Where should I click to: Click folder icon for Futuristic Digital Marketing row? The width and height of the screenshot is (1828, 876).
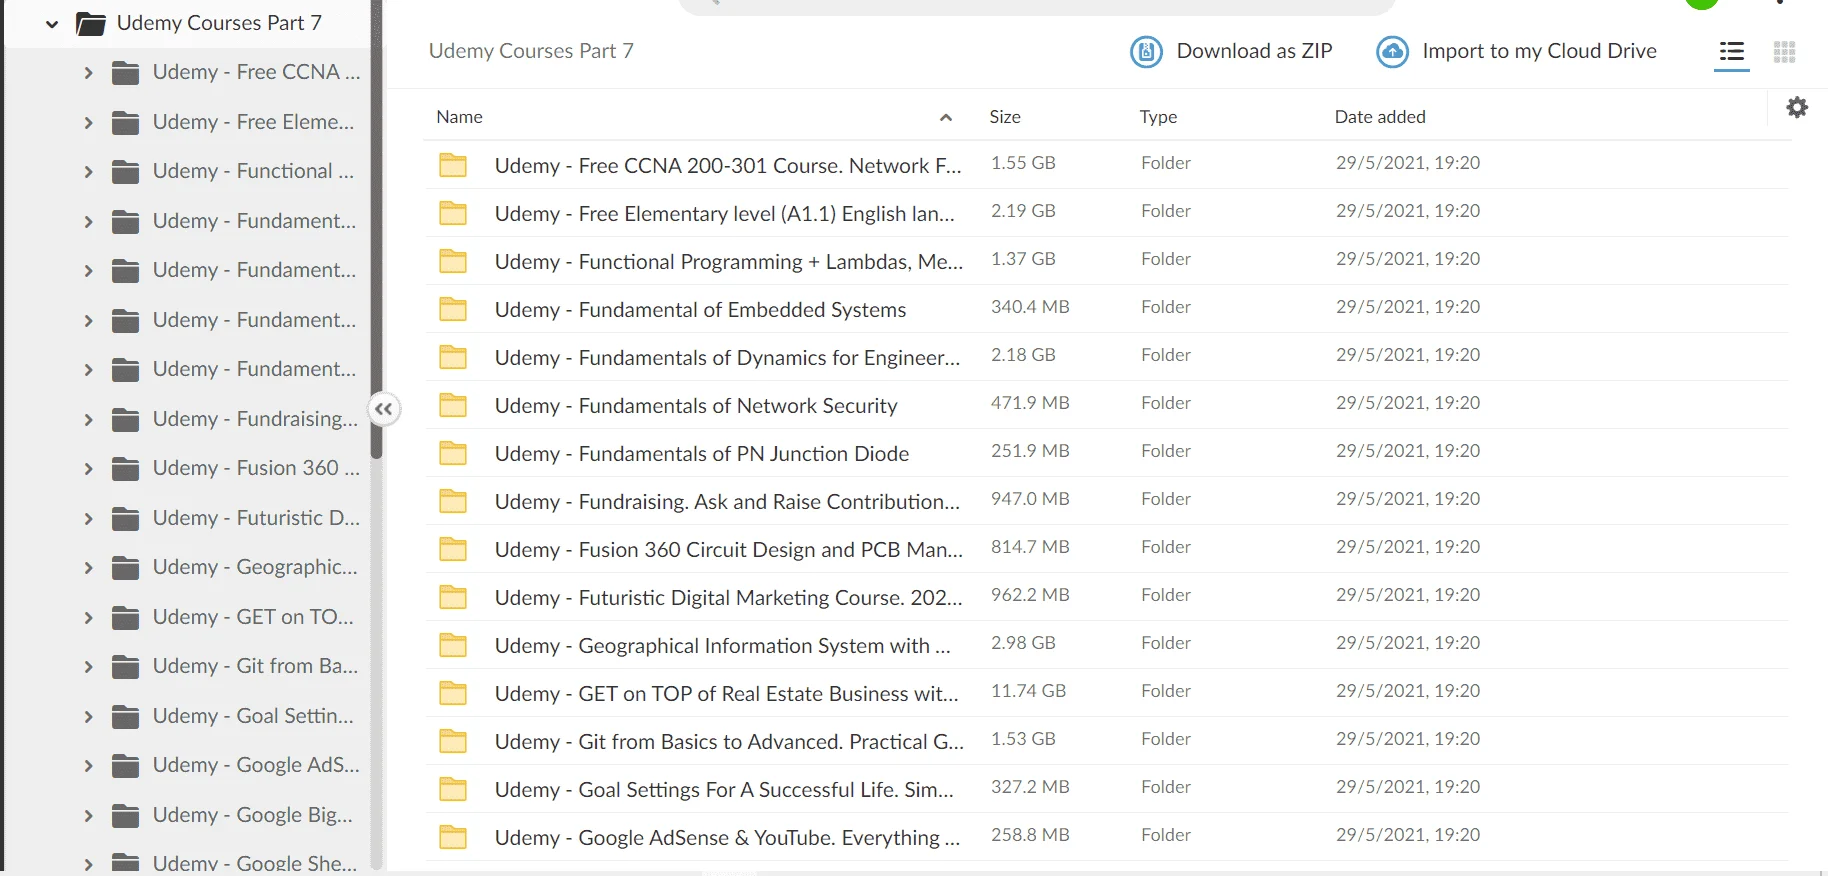coord(453,597)
